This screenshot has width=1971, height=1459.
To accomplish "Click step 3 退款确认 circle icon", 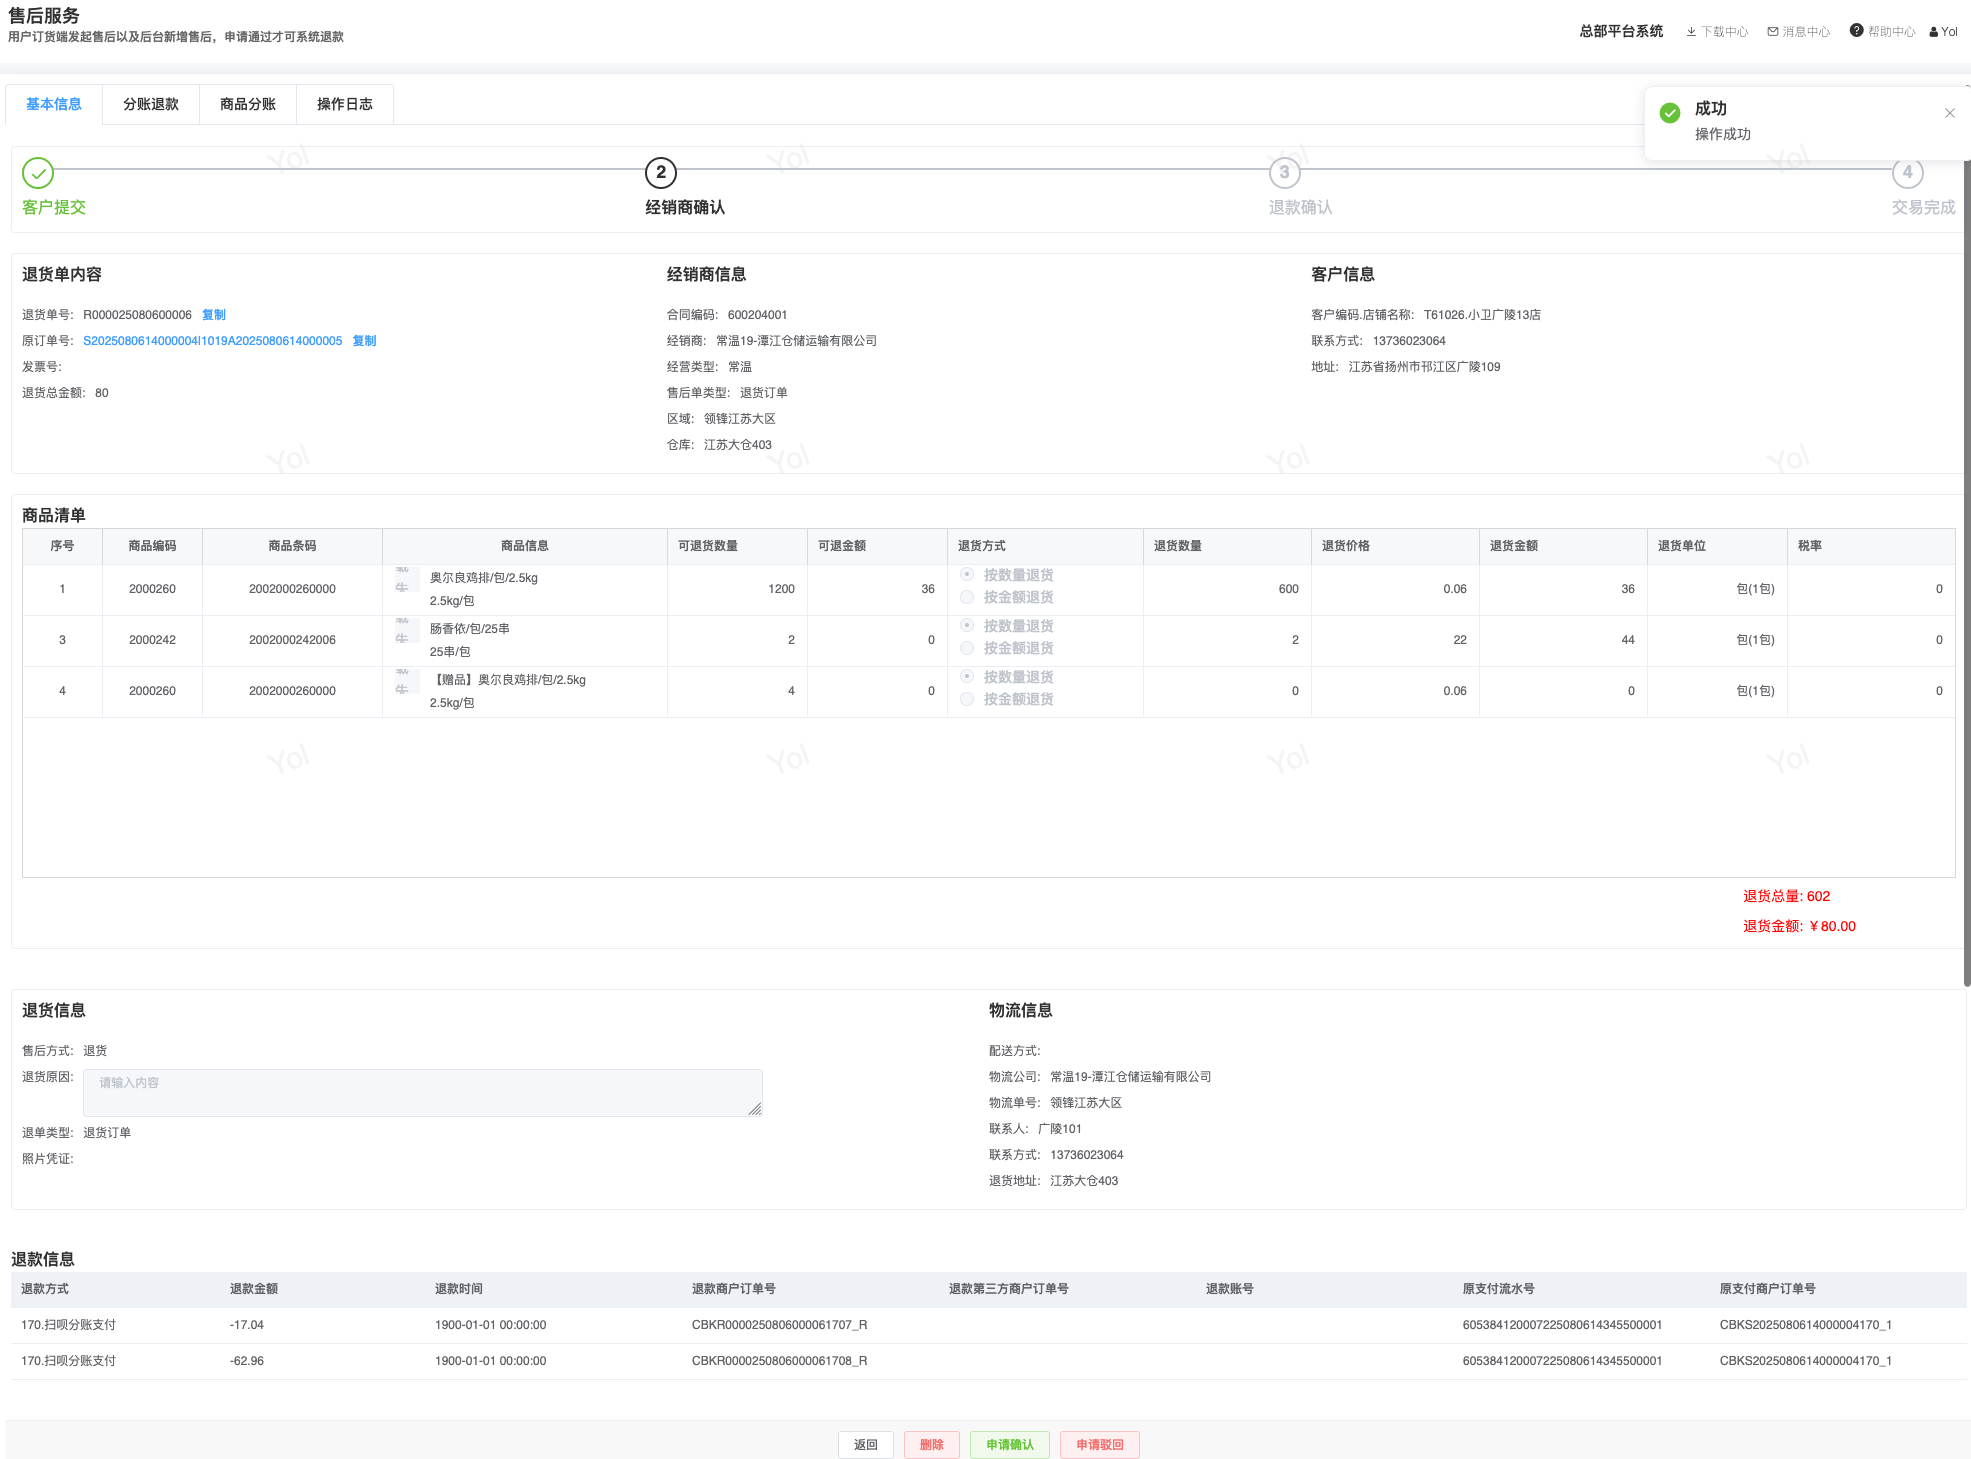I will pos(1284,173).
